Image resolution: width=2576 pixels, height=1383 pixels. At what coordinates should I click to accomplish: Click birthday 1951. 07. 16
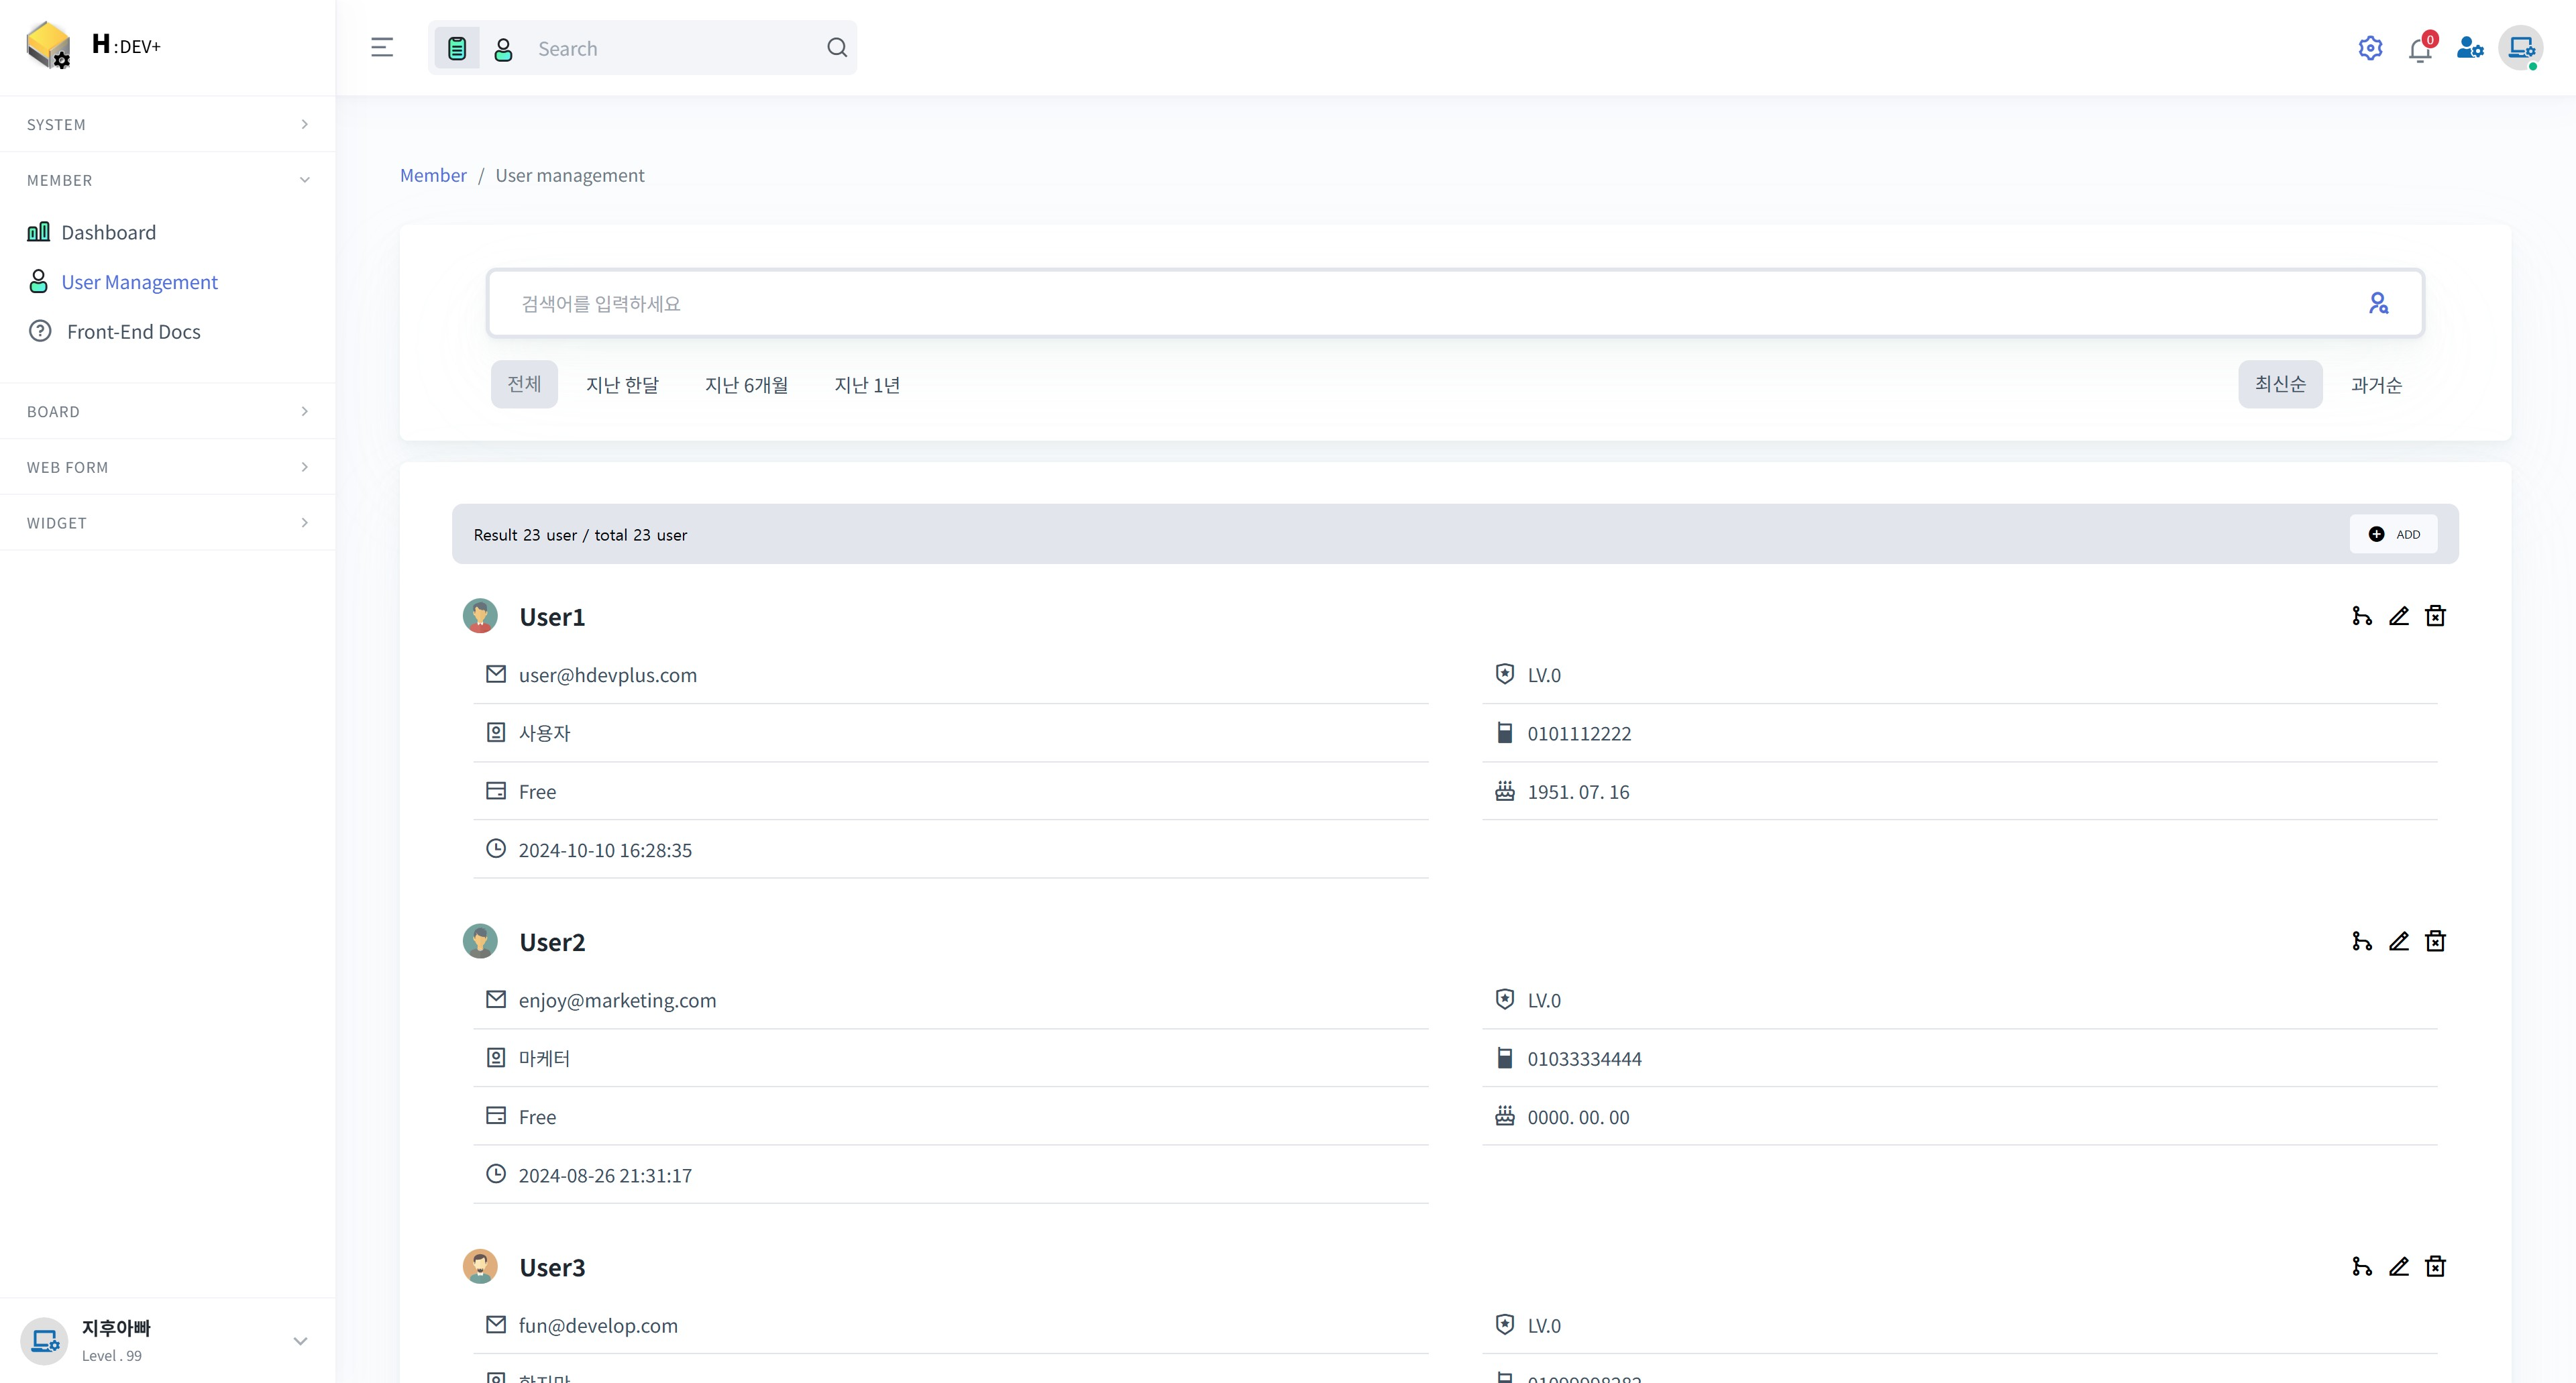(x=1578, y=792)
